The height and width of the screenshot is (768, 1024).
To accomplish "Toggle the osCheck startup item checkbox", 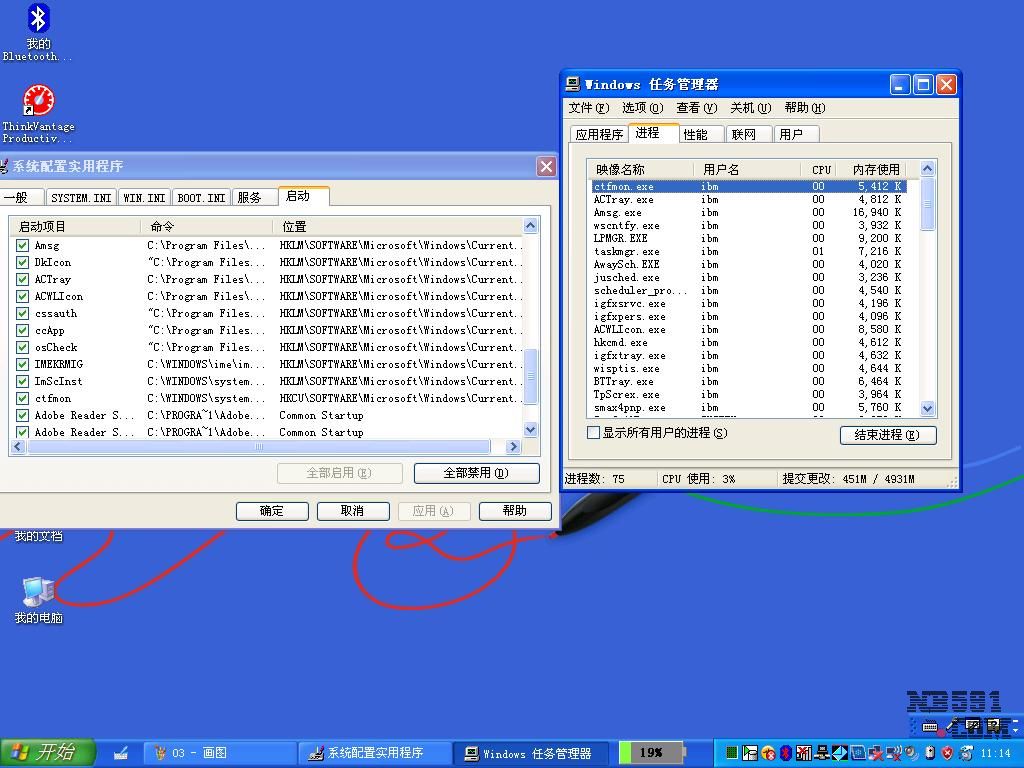I will click(22, 347).
